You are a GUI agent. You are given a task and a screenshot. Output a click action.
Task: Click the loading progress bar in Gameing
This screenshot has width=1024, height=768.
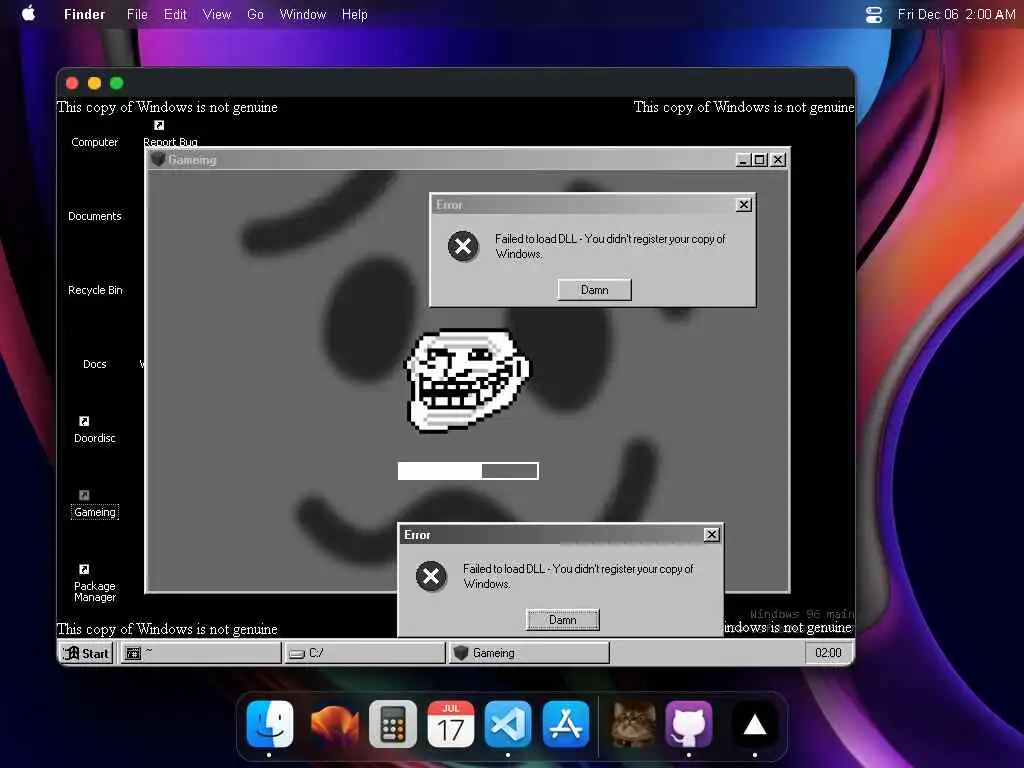(x=468, y=471)
